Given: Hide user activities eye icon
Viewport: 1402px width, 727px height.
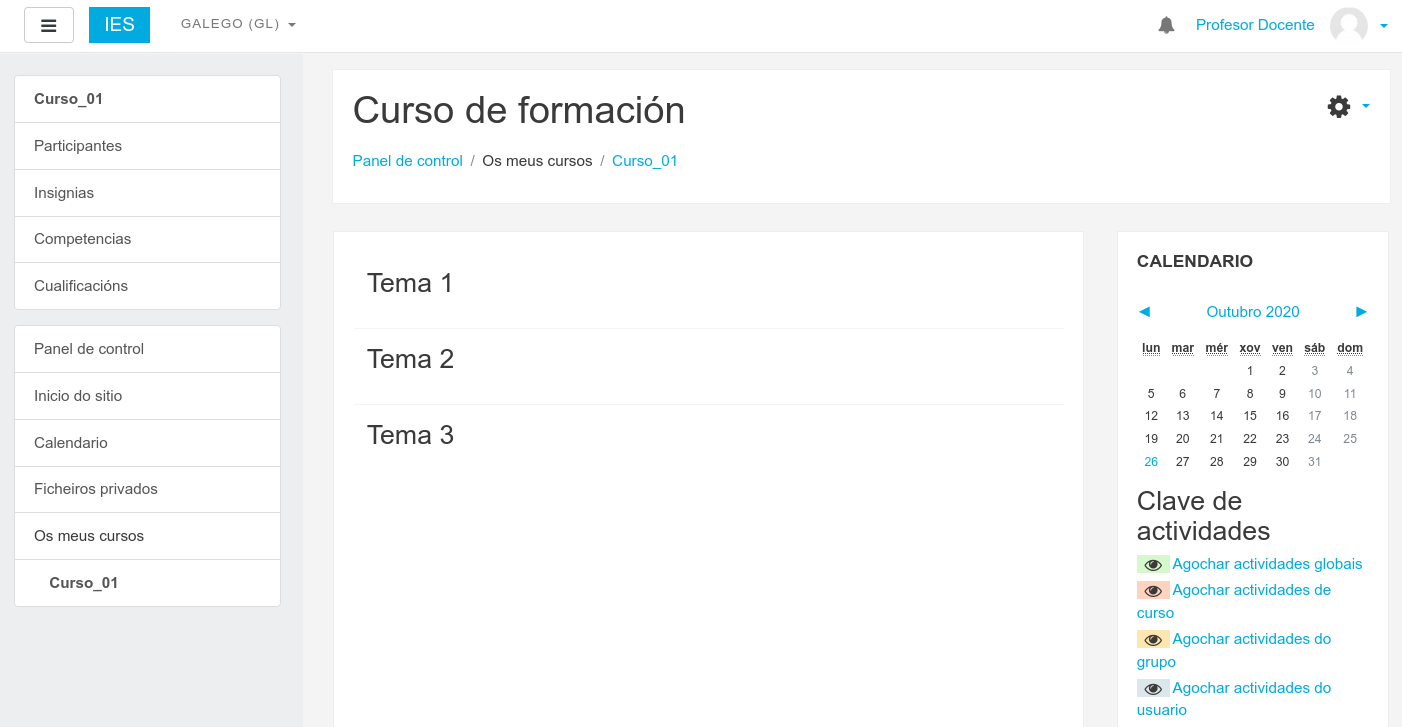Looking at the screenshot, I should (x=1153, y=689).
